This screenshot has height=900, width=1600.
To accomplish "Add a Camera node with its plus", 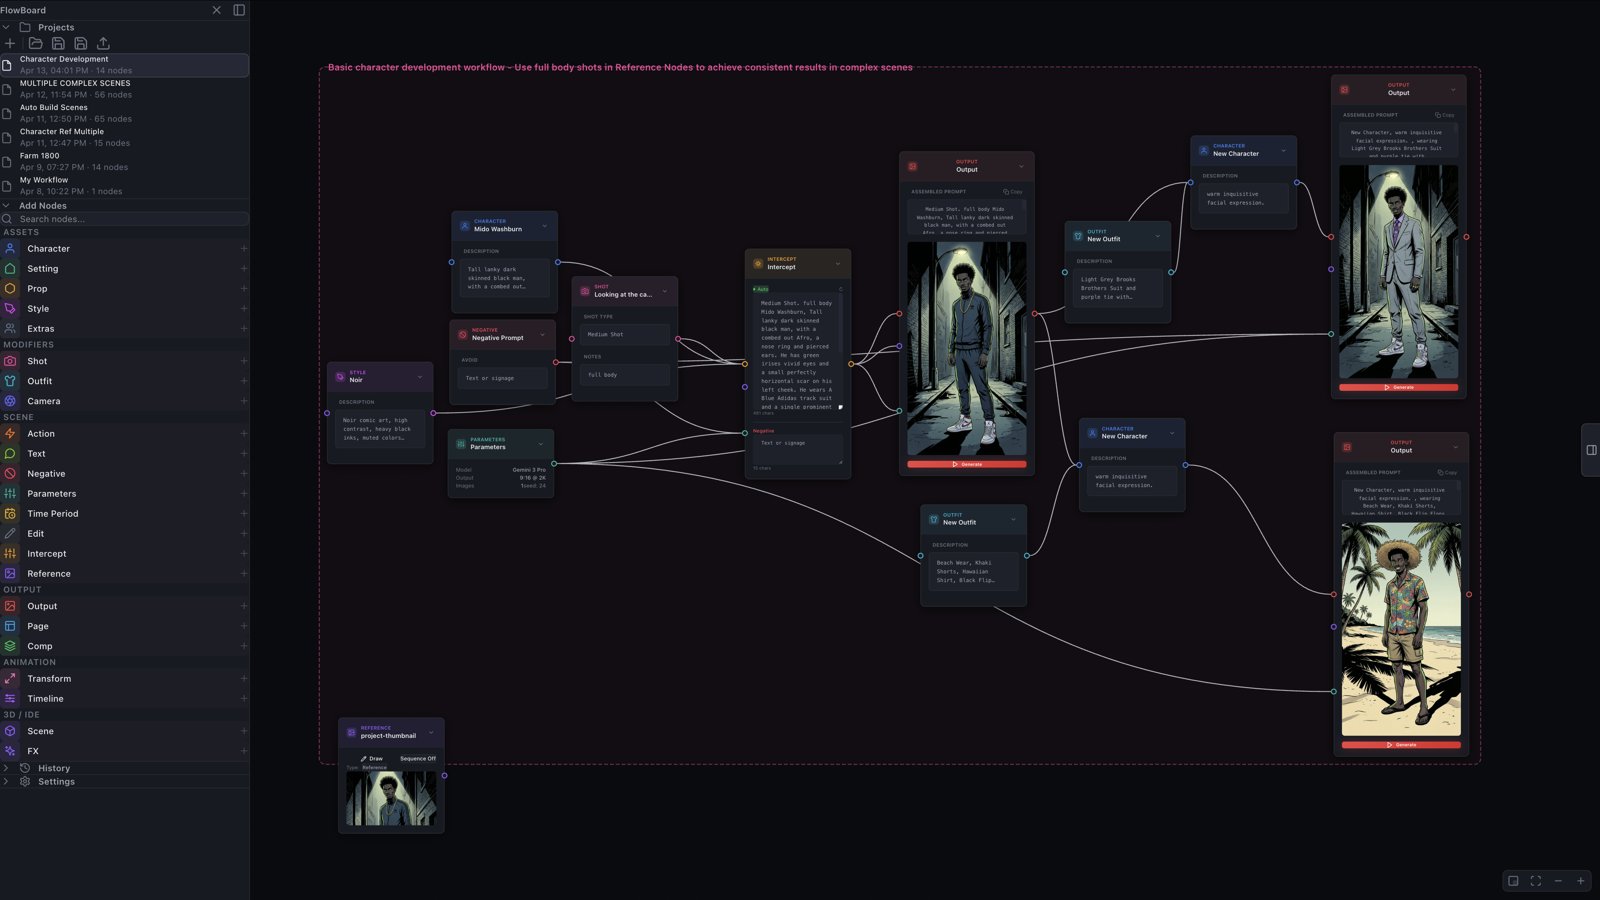I will pos(244,401).
